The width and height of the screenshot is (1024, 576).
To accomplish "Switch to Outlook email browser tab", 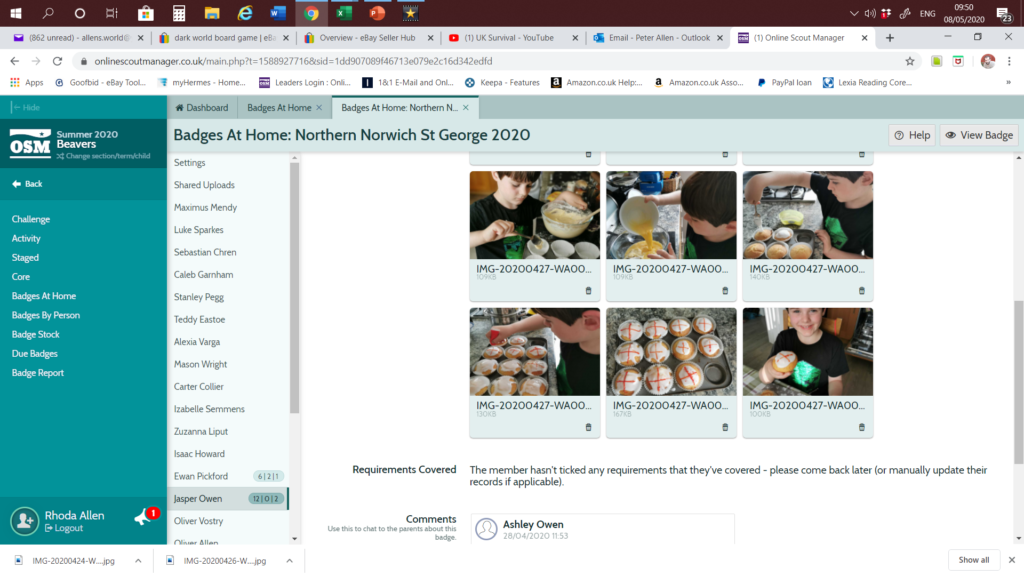I will coord(659,38).
